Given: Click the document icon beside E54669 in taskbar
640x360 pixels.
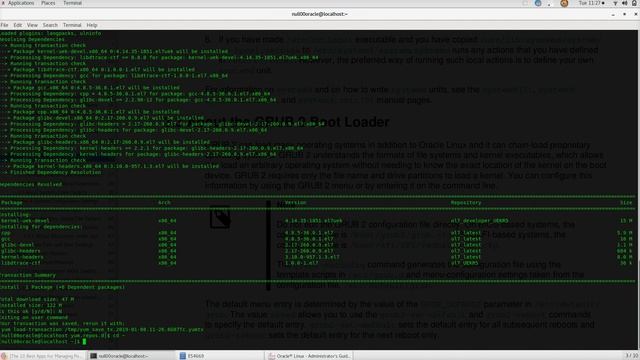Looking at the screenshot, I should point(182,356).
